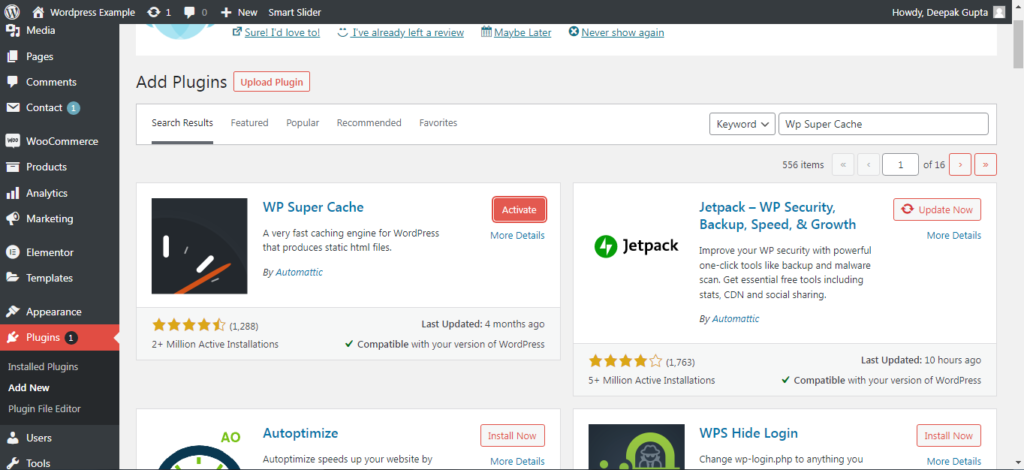This screenshot has height=470, width=1024.
Task: Open WooCommerce from the sidebar
Action: point(61,141)
